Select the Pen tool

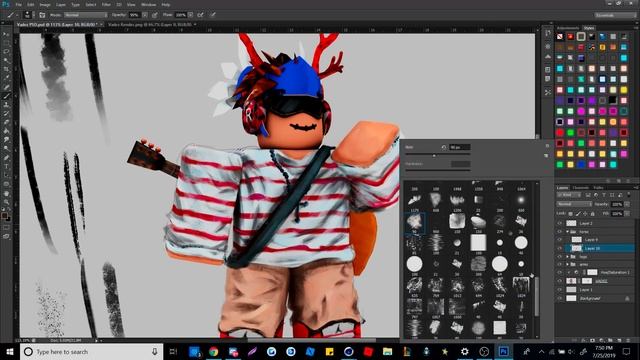(6, 158)
